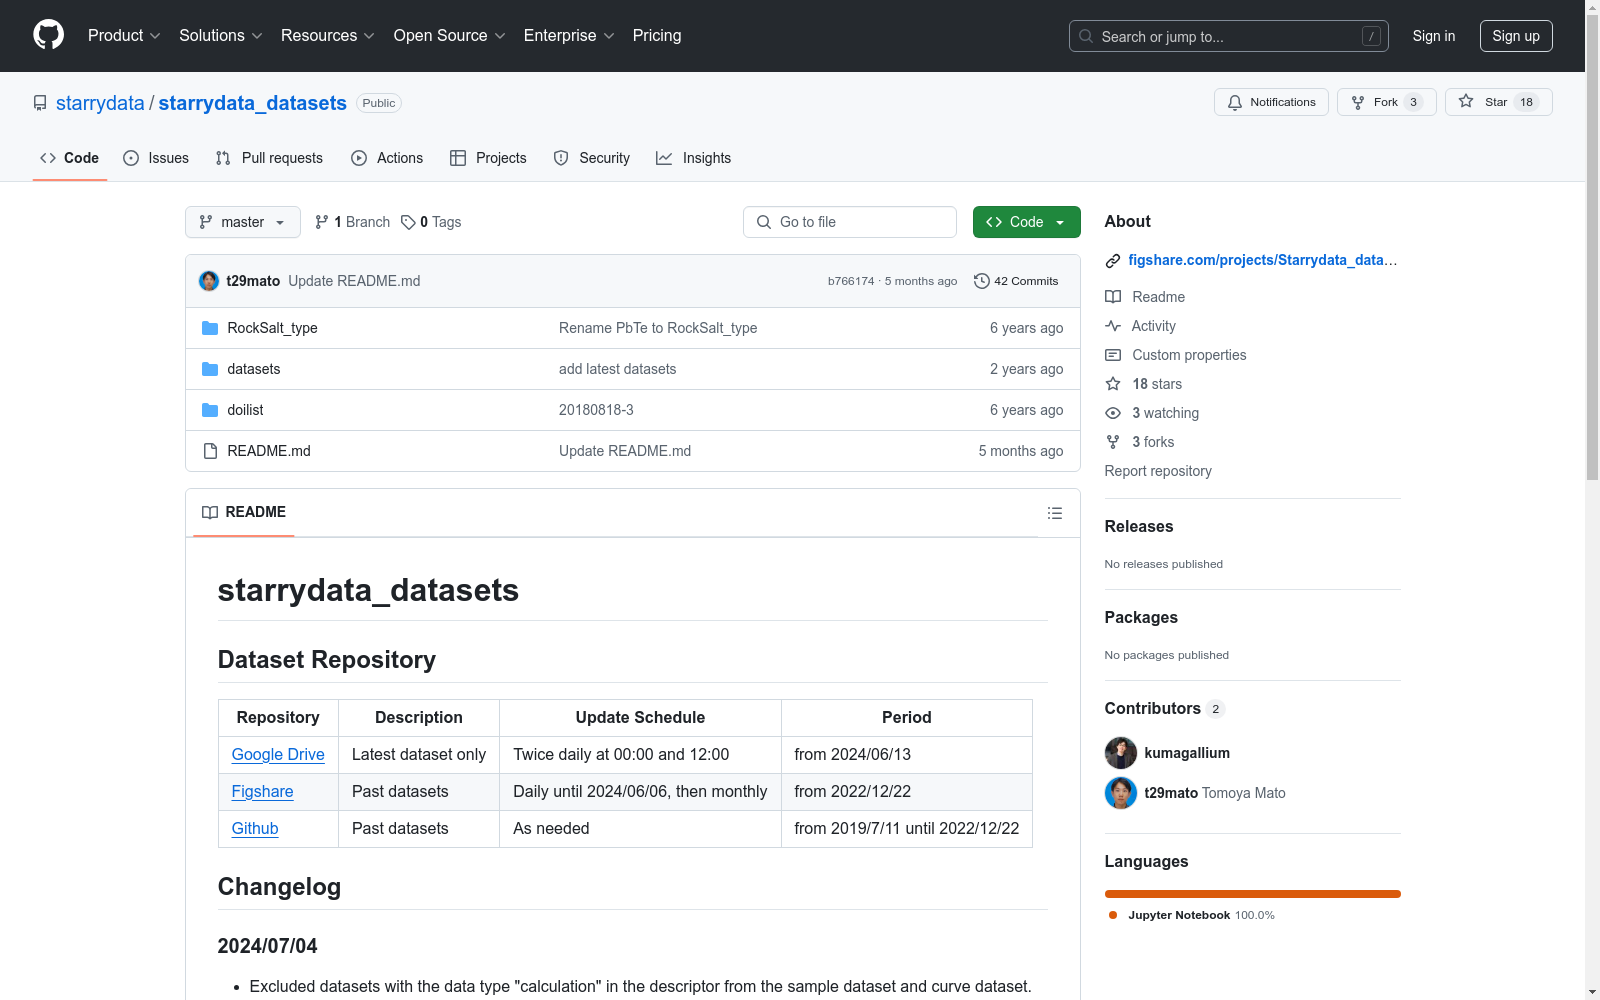
Task: Click the Sign up button
Action: click(1516, 36)
